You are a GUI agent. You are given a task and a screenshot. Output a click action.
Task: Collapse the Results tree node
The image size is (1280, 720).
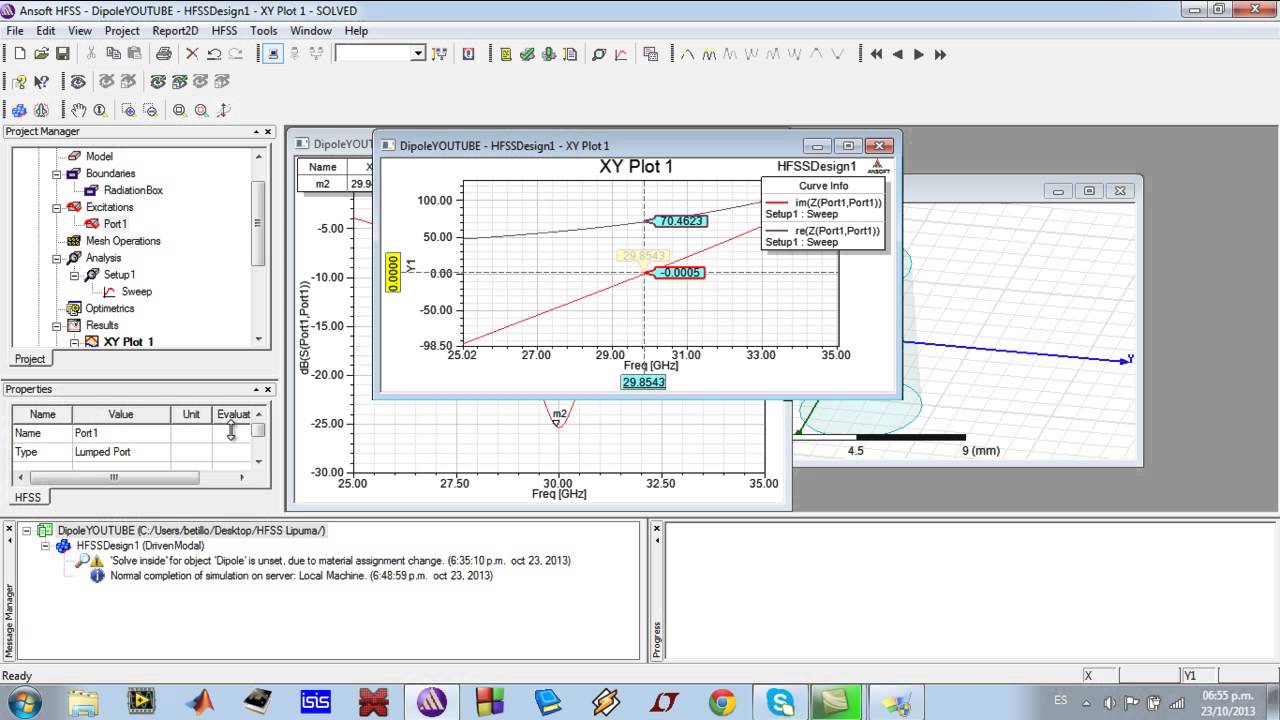(57, 326)
